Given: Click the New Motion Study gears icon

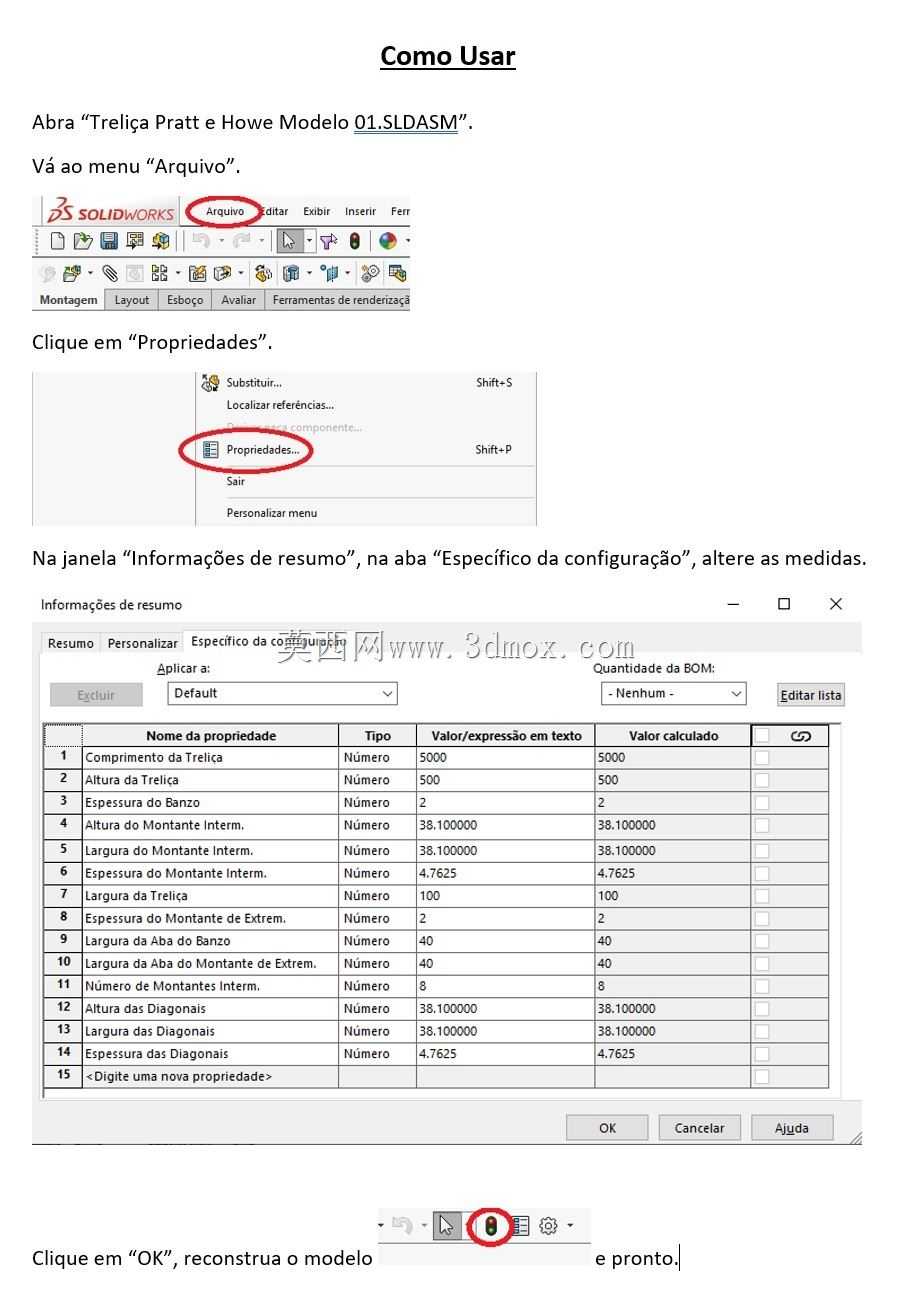Looking at the screenshot, I should pyautogui.click(x=370, y=272).
